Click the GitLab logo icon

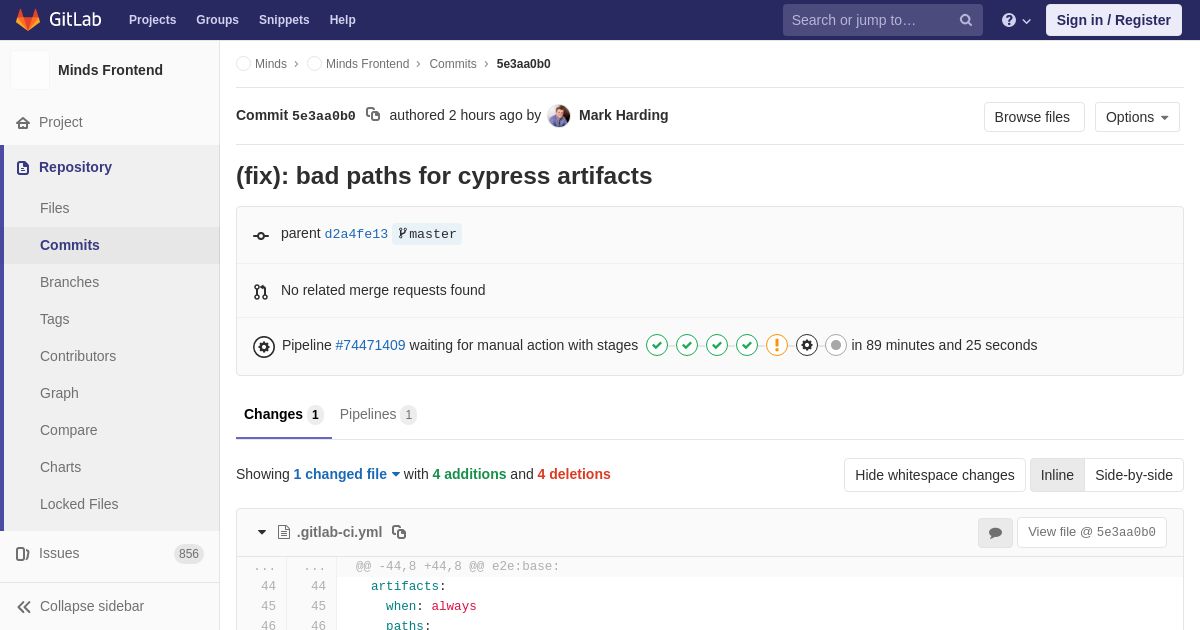coord(28,20)
